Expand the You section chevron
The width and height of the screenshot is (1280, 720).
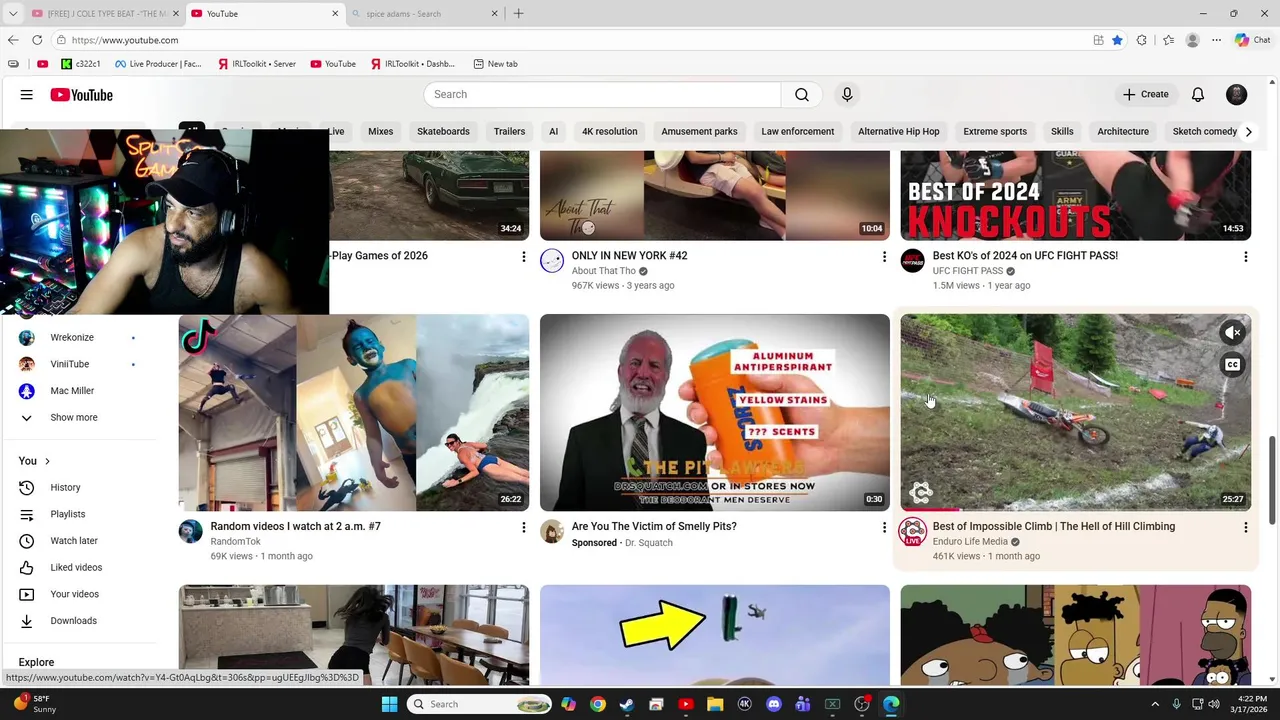[x=47, y=461]
